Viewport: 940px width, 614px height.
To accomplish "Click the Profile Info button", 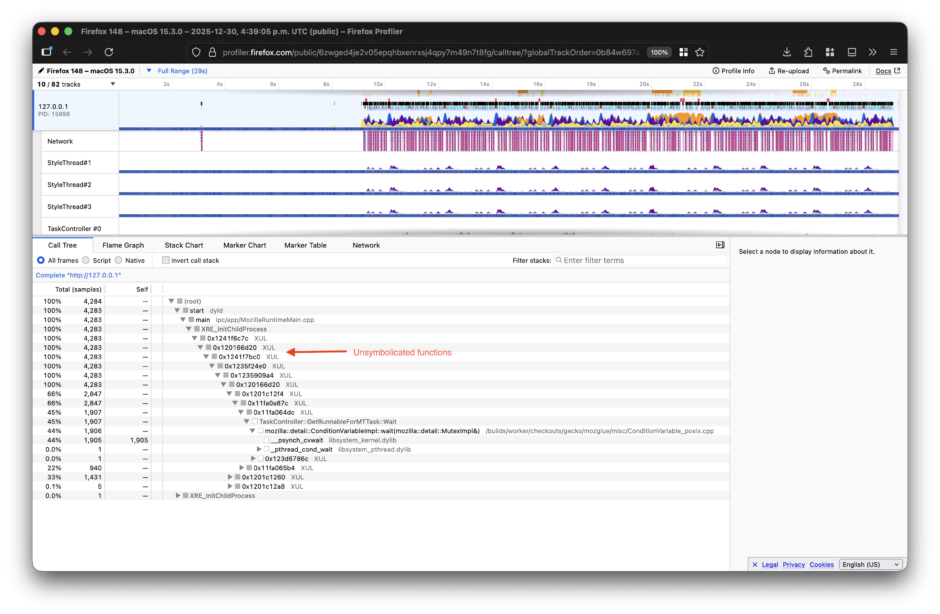I will pos(733,71).
